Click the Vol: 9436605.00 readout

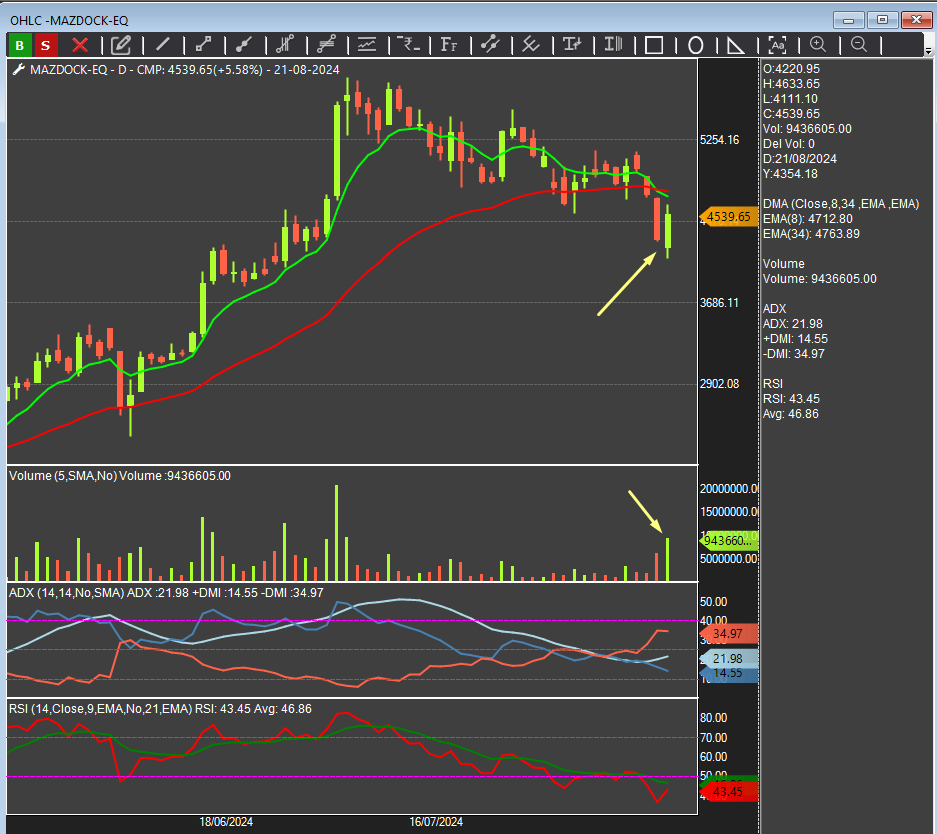[x=807, y=128]
